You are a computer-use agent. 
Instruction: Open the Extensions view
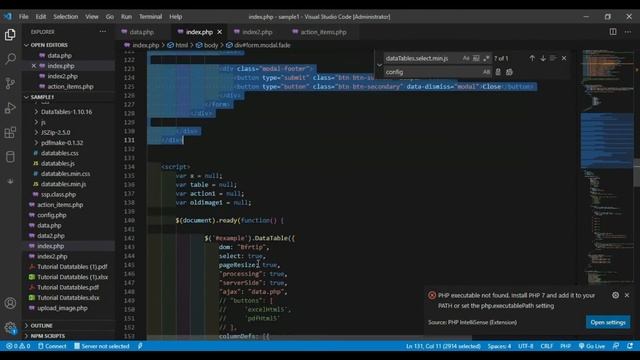click(10, 133)
